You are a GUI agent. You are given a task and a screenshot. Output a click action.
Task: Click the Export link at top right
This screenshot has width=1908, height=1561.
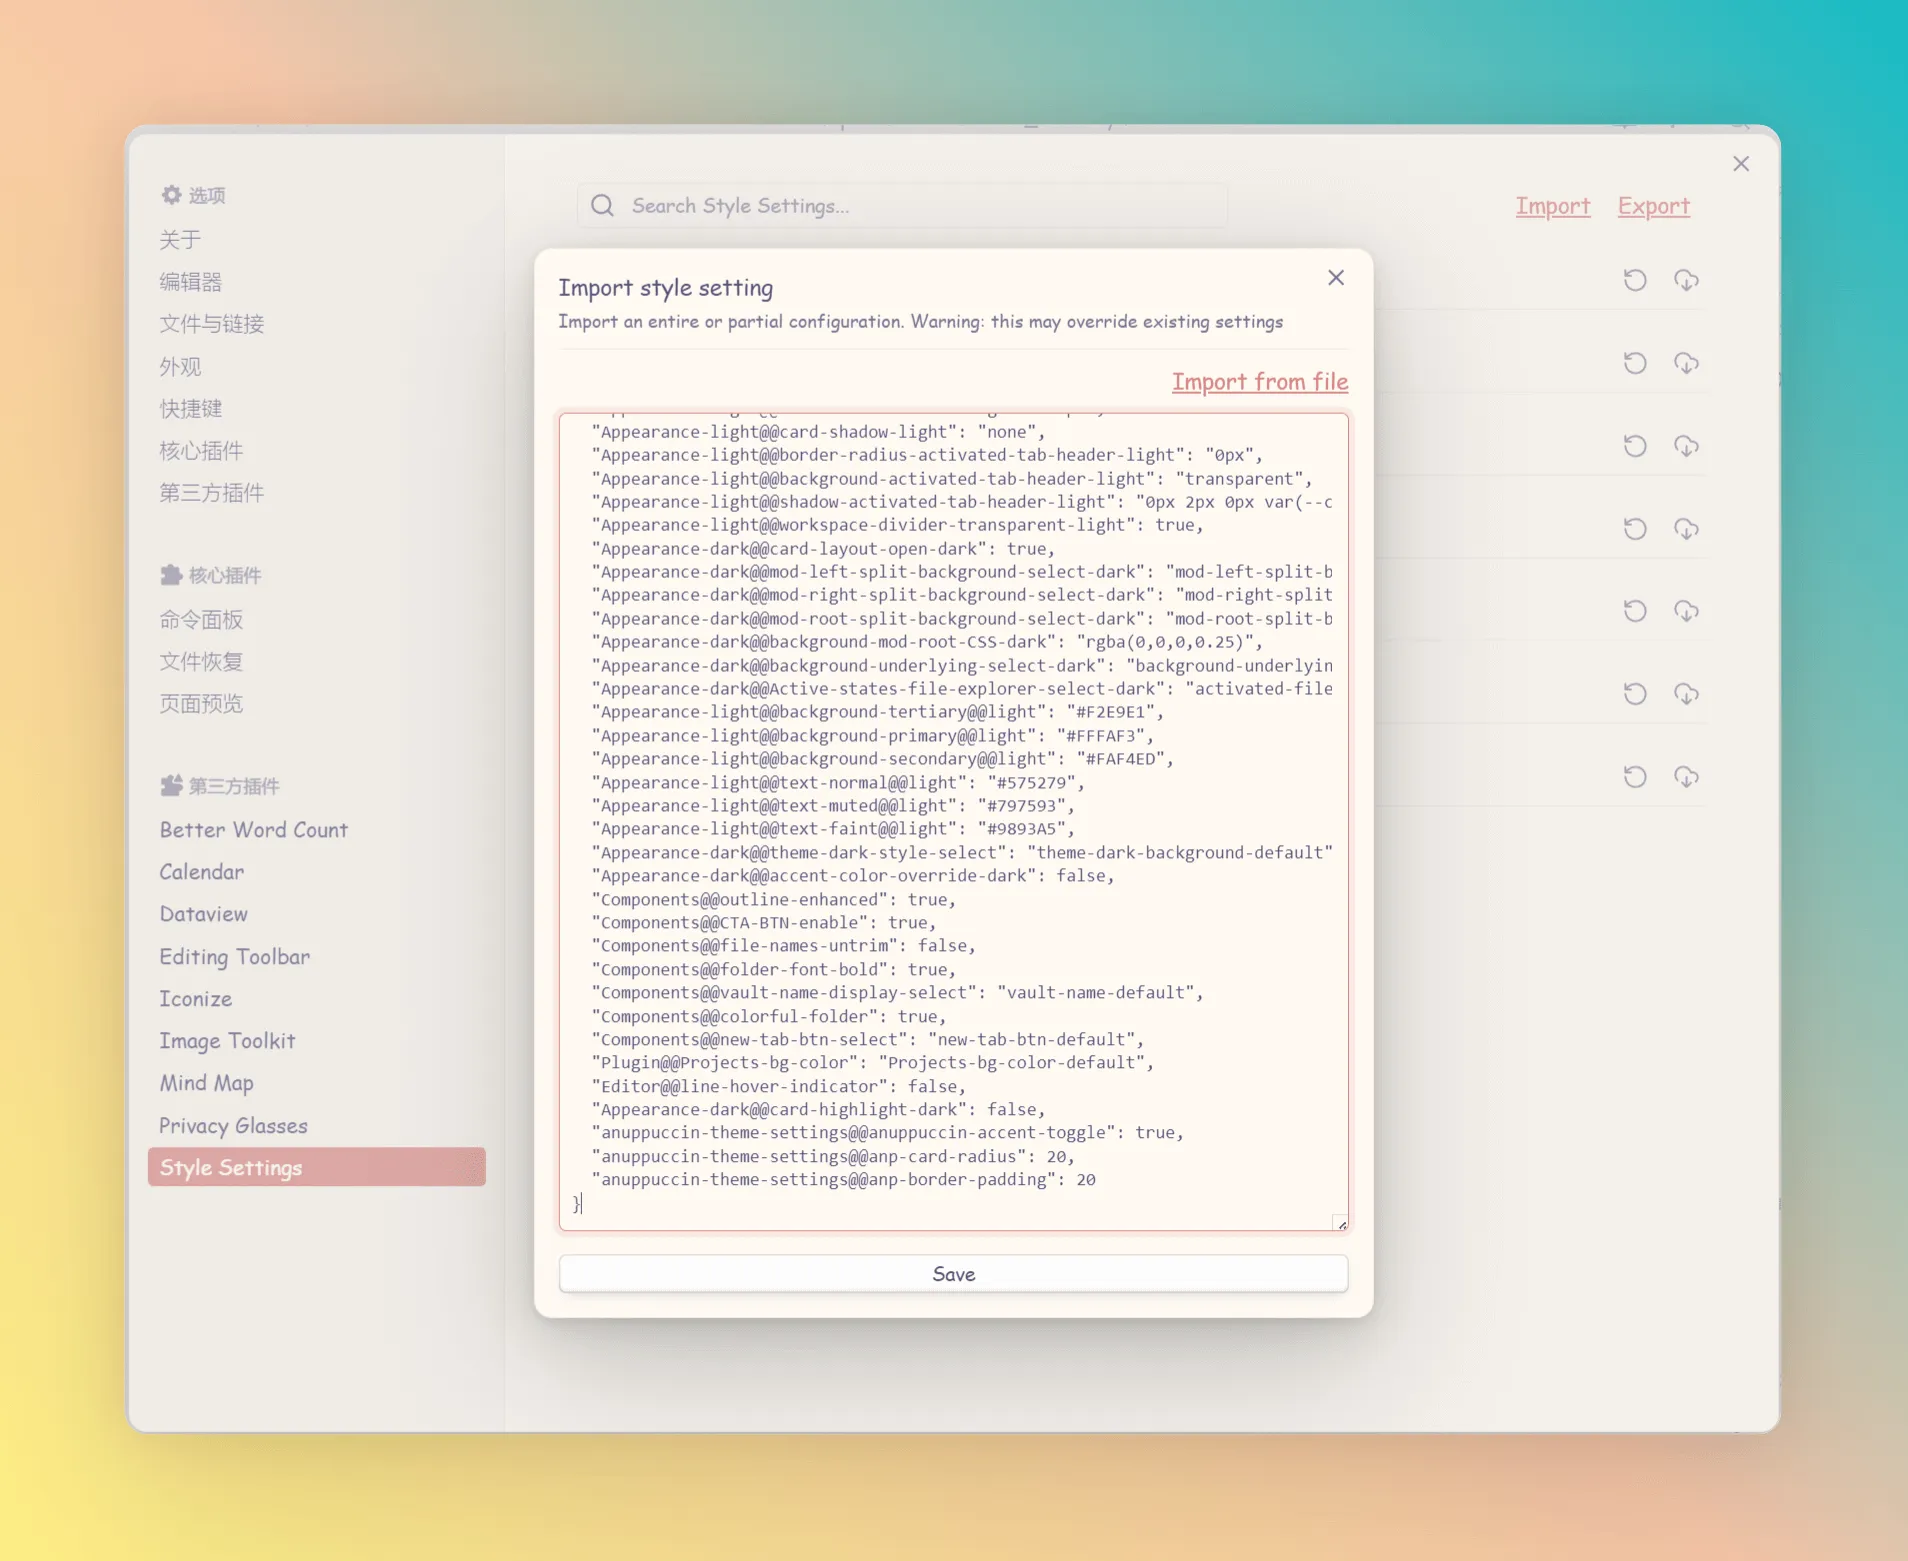1653,206
